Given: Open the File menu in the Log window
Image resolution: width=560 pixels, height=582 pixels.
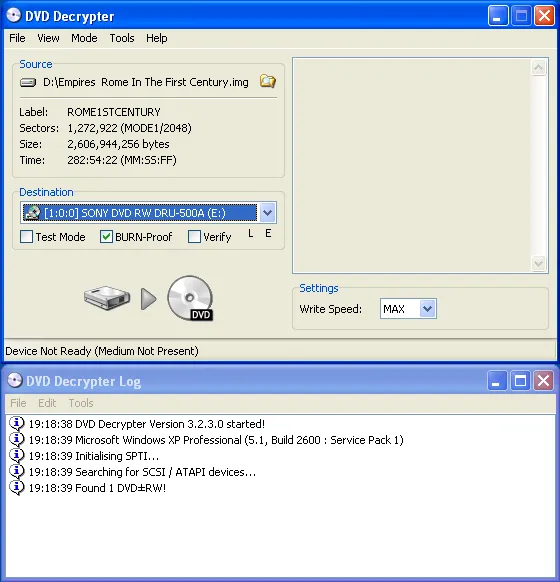Looking at the screenshot, I should pyautogui.click(x=18, y=403).
